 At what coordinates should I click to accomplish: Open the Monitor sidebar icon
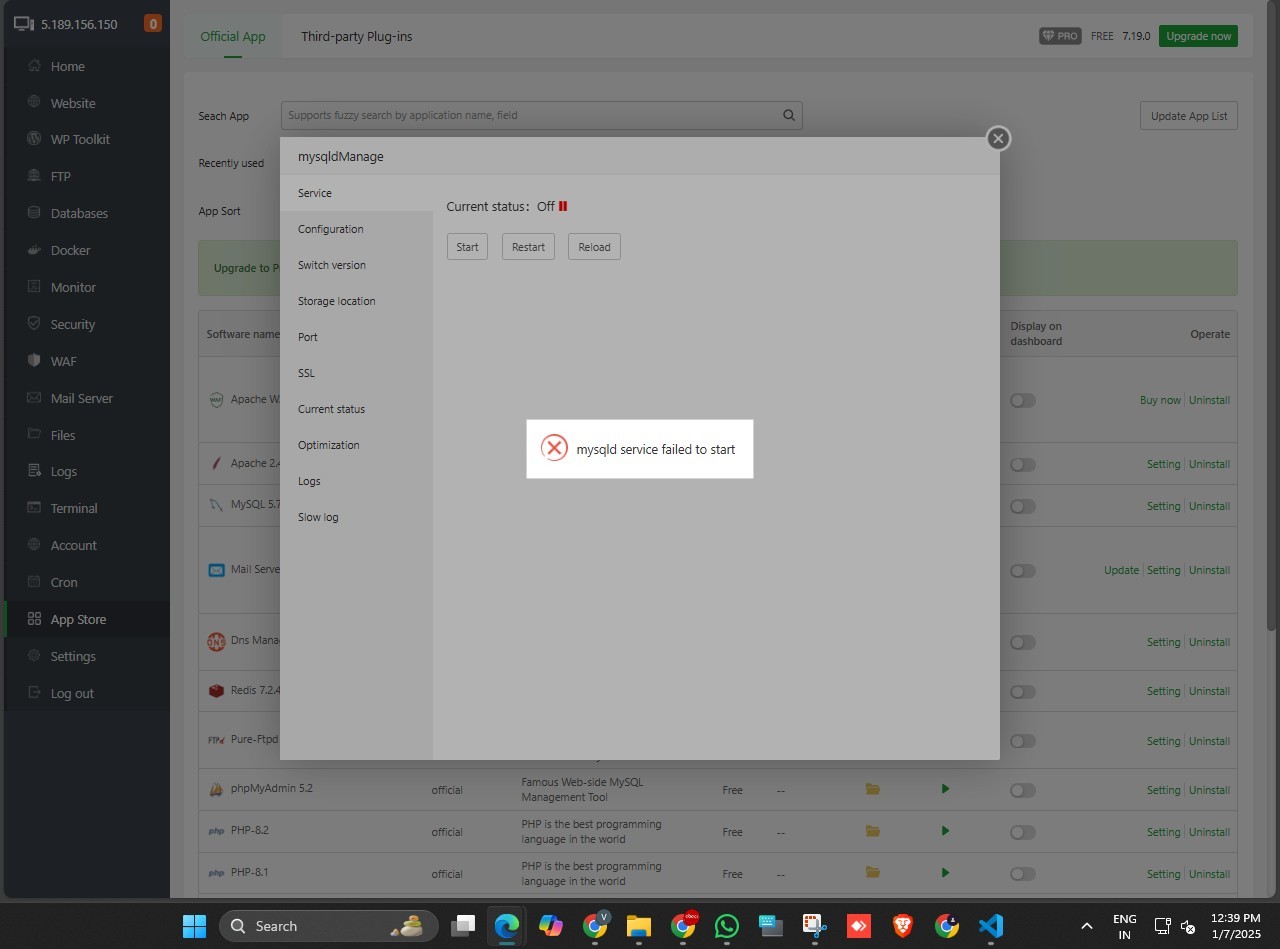coord(34,287)
